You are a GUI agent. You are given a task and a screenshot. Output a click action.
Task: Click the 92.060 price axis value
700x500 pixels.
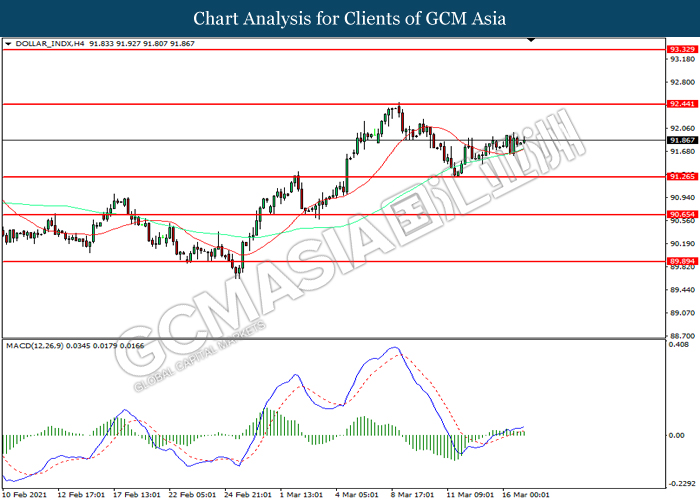[x=683, y=129]
